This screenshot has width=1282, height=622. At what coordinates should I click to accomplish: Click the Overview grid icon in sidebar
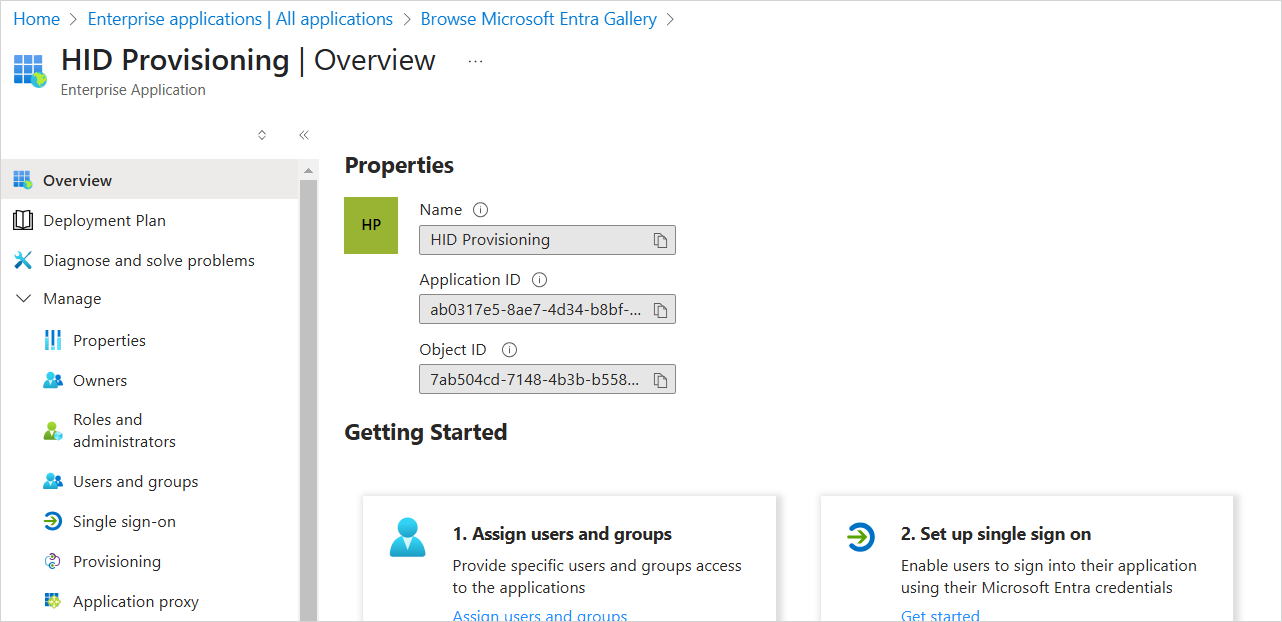(x=23, y=180)
